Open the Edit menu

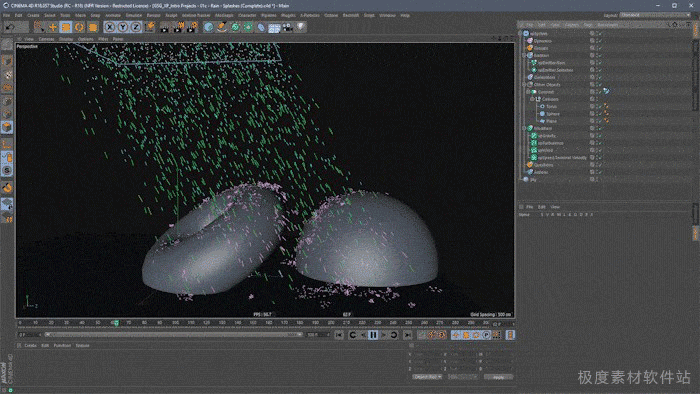point(18,15)
